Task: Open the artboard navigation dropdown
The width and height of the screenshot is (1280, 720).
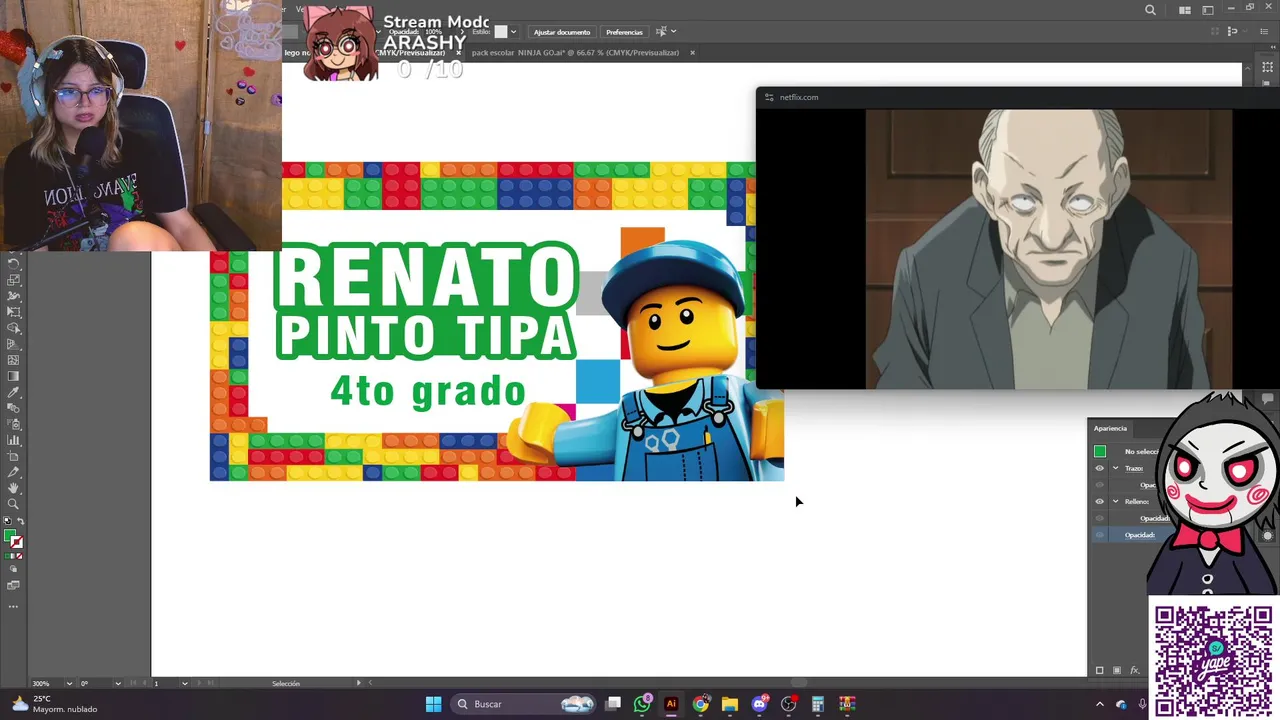Action: coord(185,683)
